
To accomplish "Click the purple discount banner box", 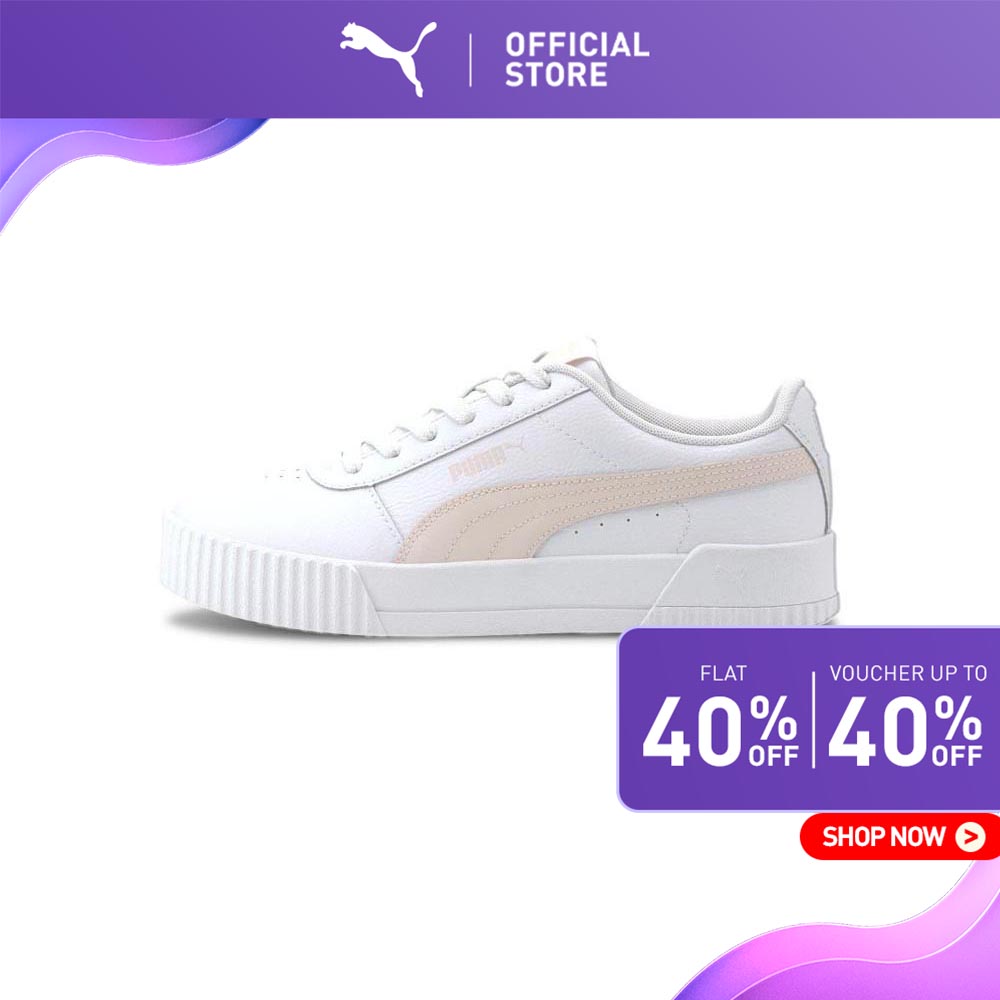I will [x=808, y=719].
